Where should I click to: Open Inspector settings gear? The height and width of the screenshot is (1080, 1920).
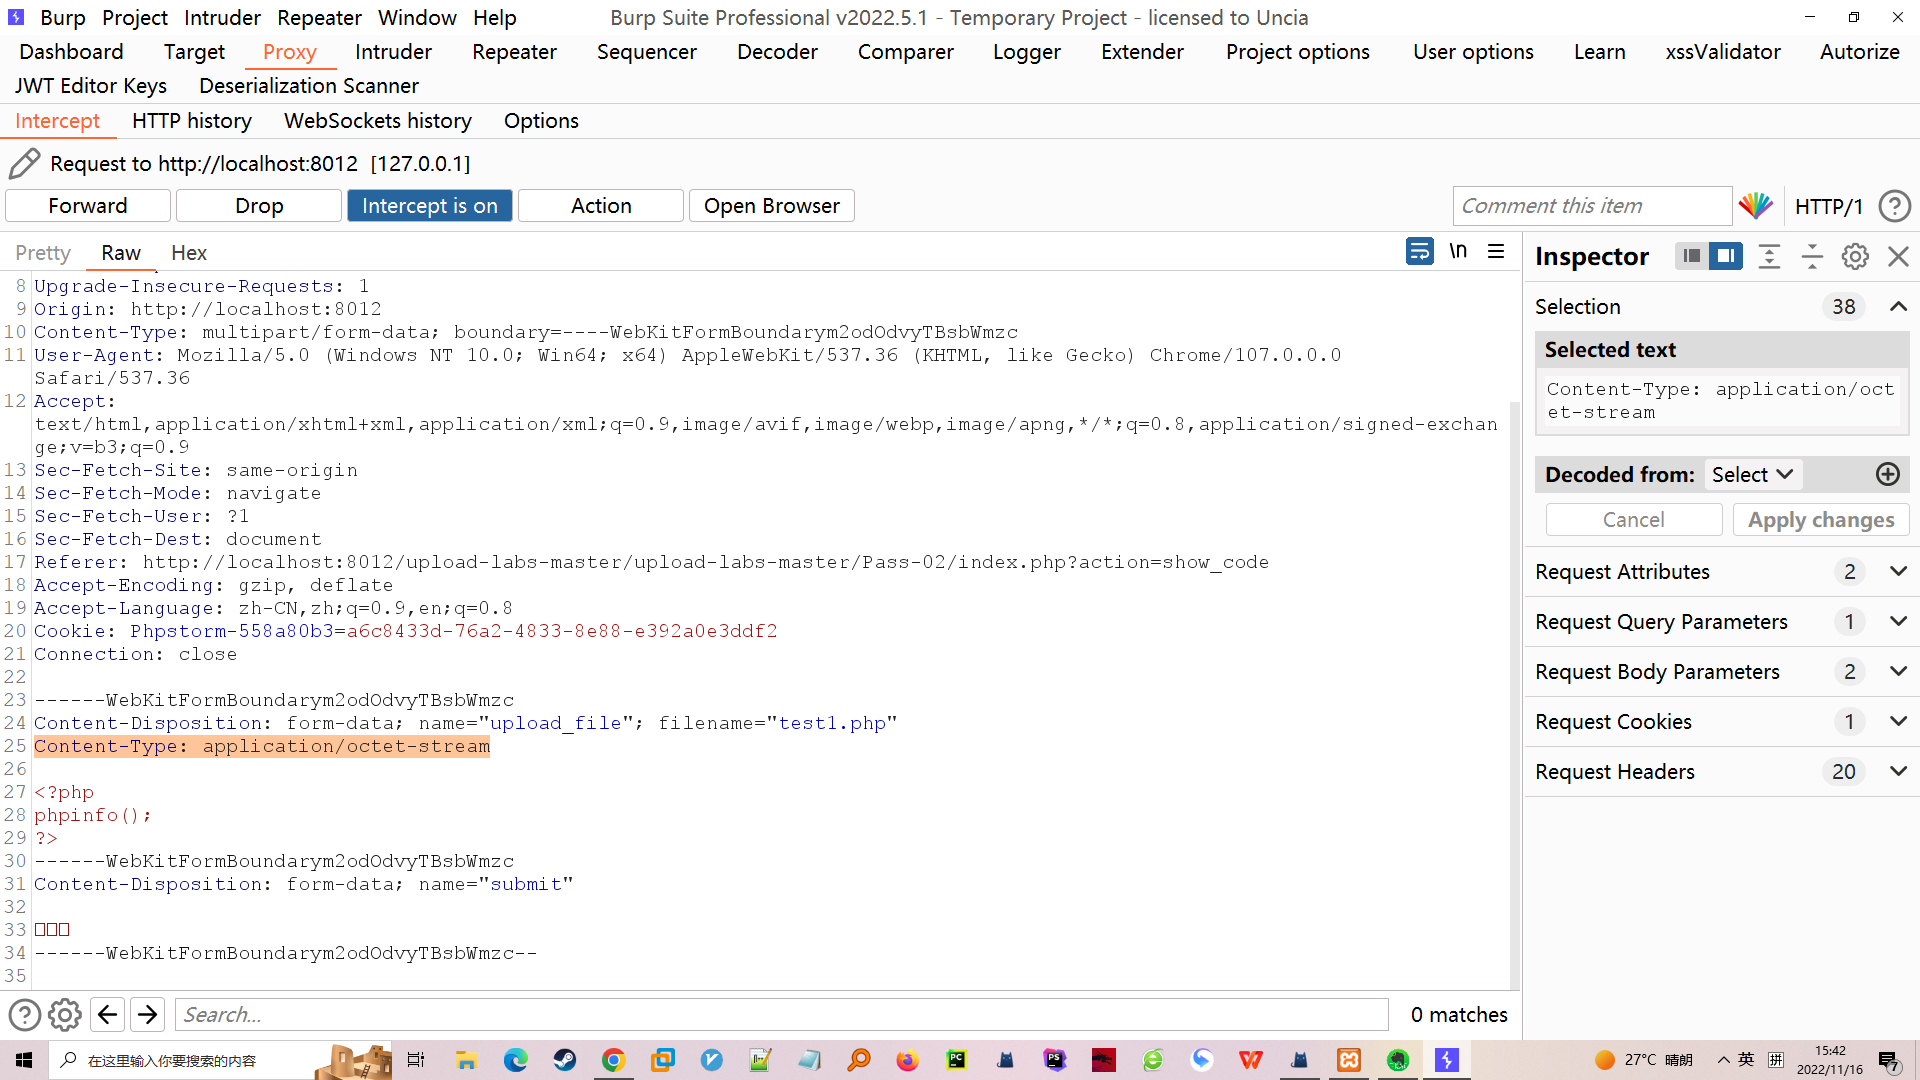tap(1855, 256)
